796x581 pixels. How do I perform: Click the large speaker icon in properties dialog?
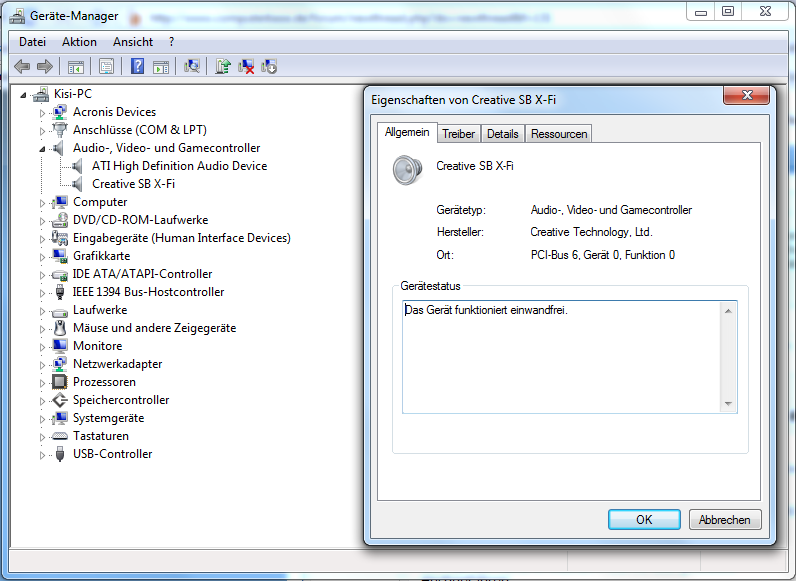pyautogui.click(x=407, y=170)
